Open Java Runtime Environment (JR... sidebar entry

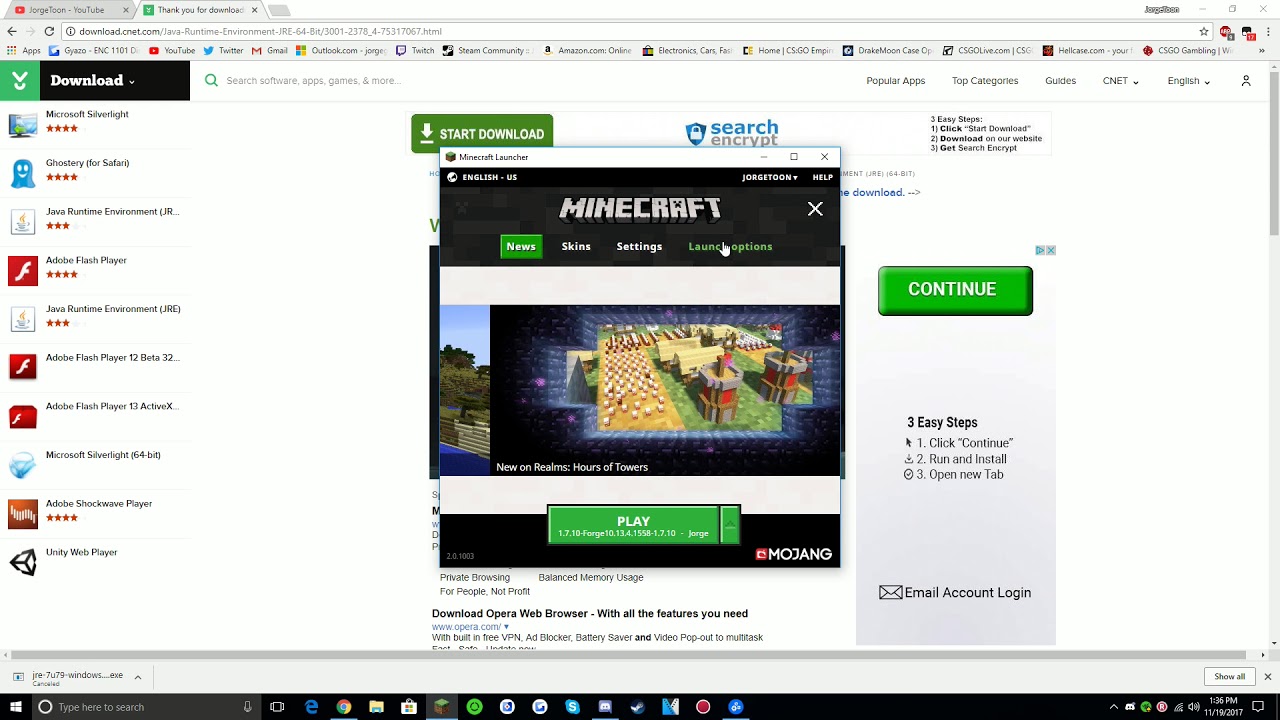113,211
